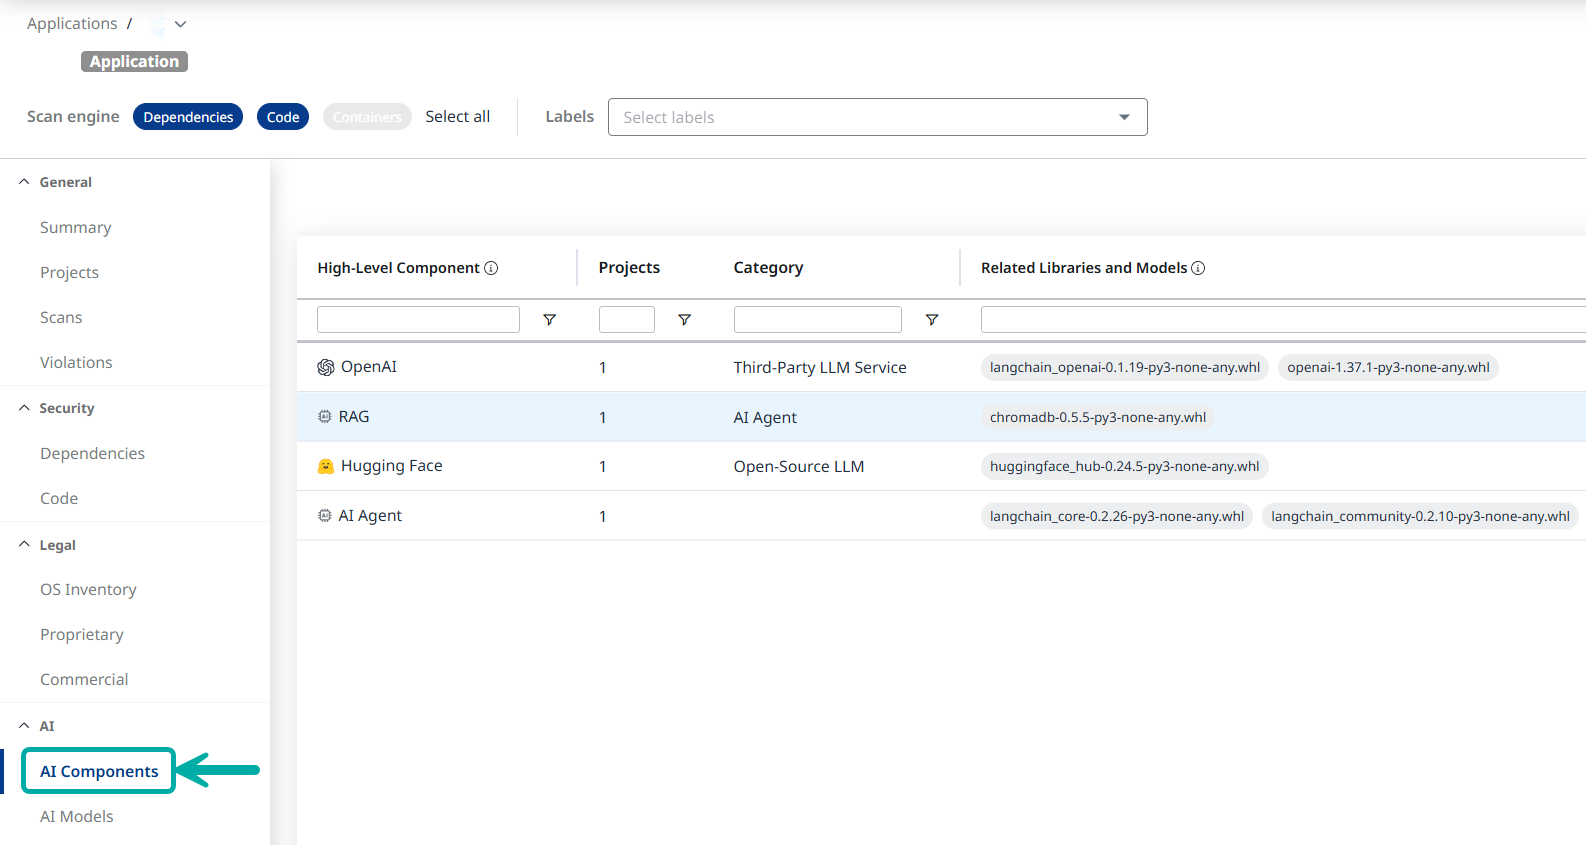Open filter for High-Level Component column

tap(549, 320)
